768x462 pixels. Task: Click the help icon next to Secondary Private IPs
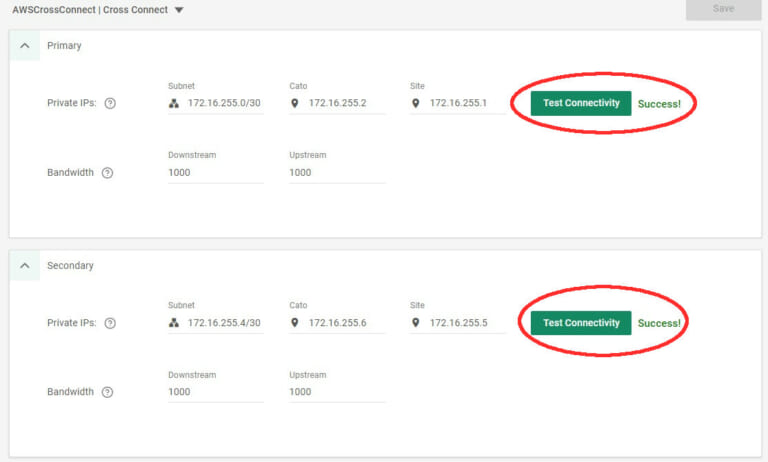coord(111,323)
